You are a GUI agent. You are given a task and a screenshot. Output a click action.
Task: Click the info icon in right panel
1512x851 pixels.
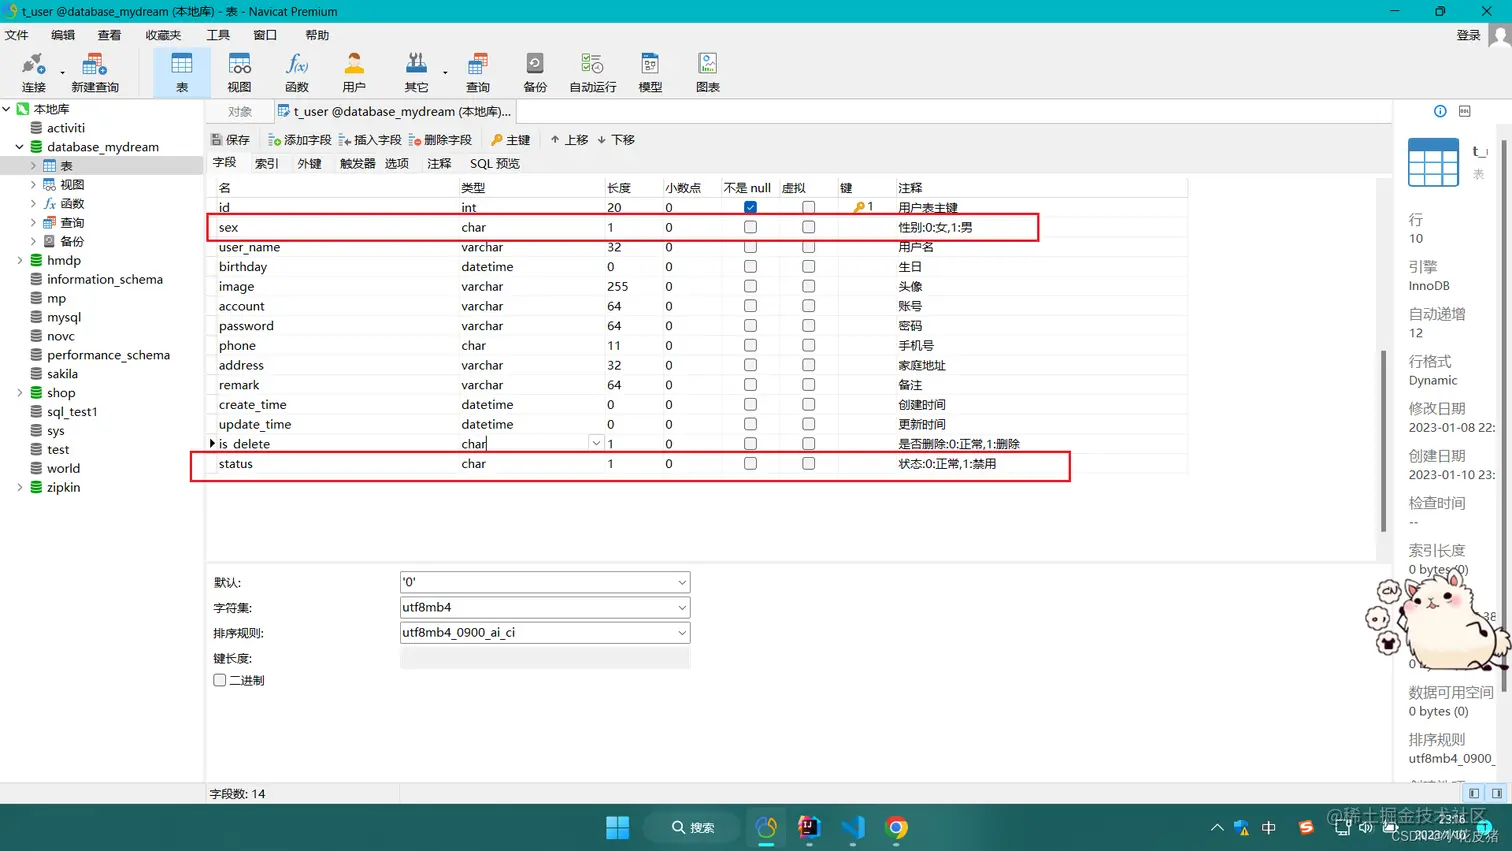point(1440,111)
